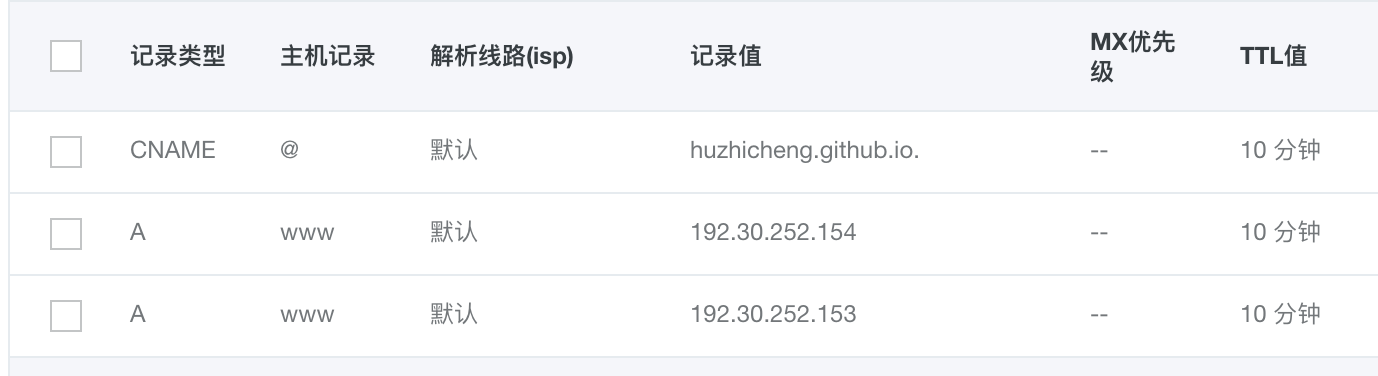Screen dimensions: 1378x376
Task: Click the 192.30.252.153 record value
Action: pos(773,315)
